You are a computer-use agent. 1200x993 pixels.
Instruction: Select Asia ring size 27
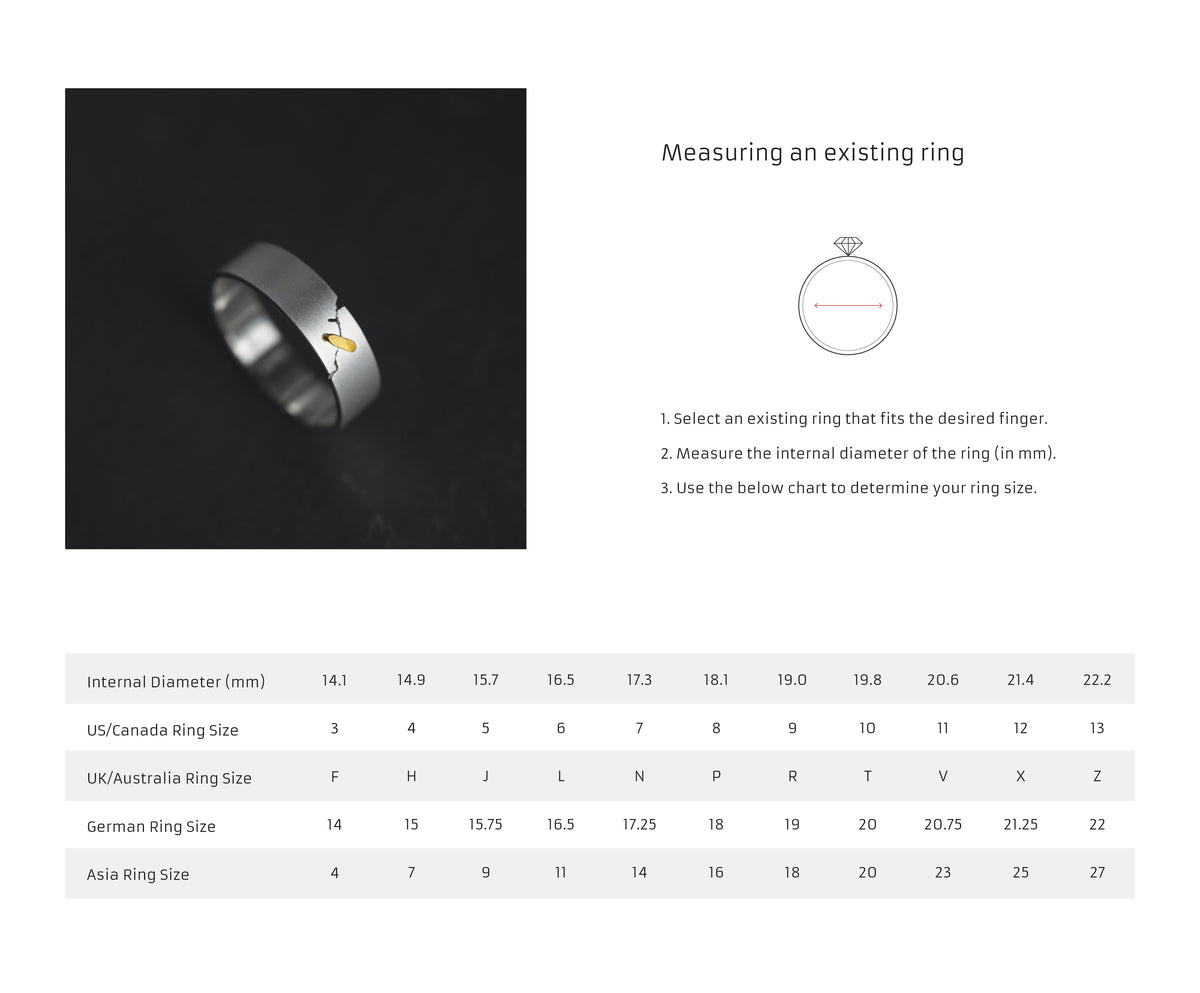1097,872
